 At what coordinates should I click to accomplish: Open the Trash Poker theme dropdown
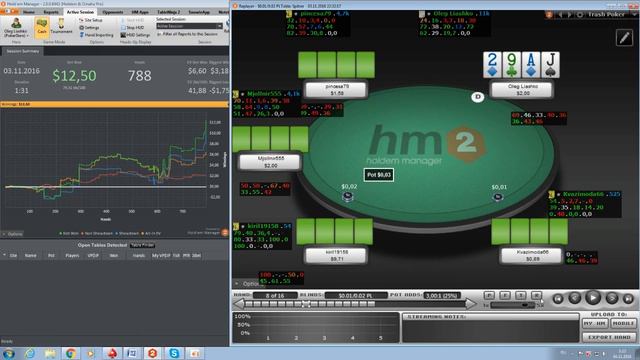pos(634,14)
